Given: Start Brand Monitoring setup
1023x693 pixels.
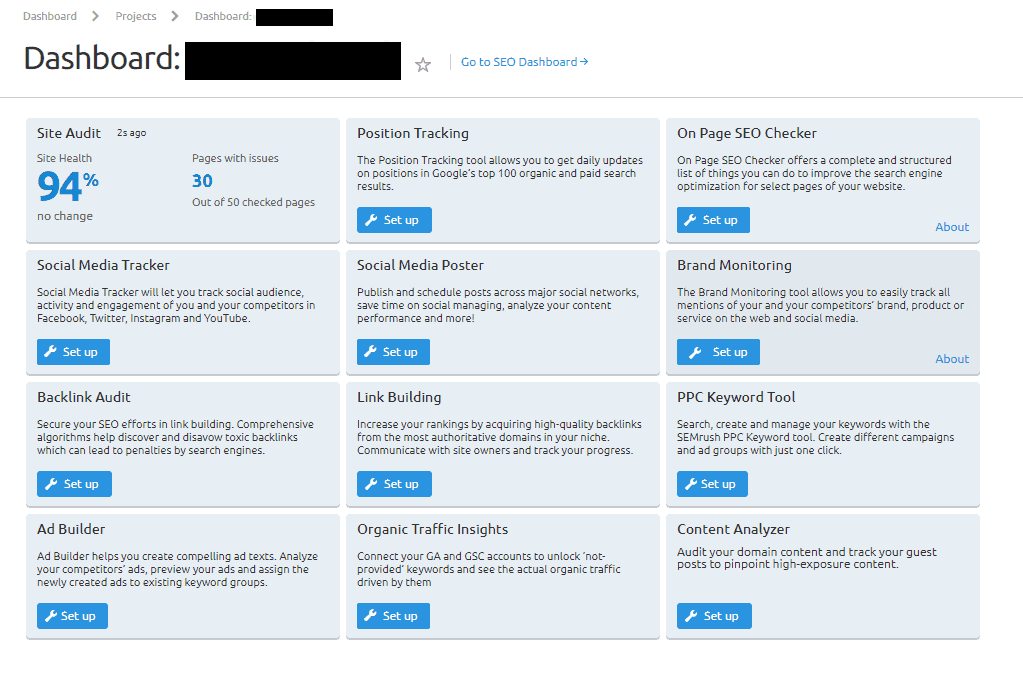Looking at the screenshot, I should (x=718, y=352).
